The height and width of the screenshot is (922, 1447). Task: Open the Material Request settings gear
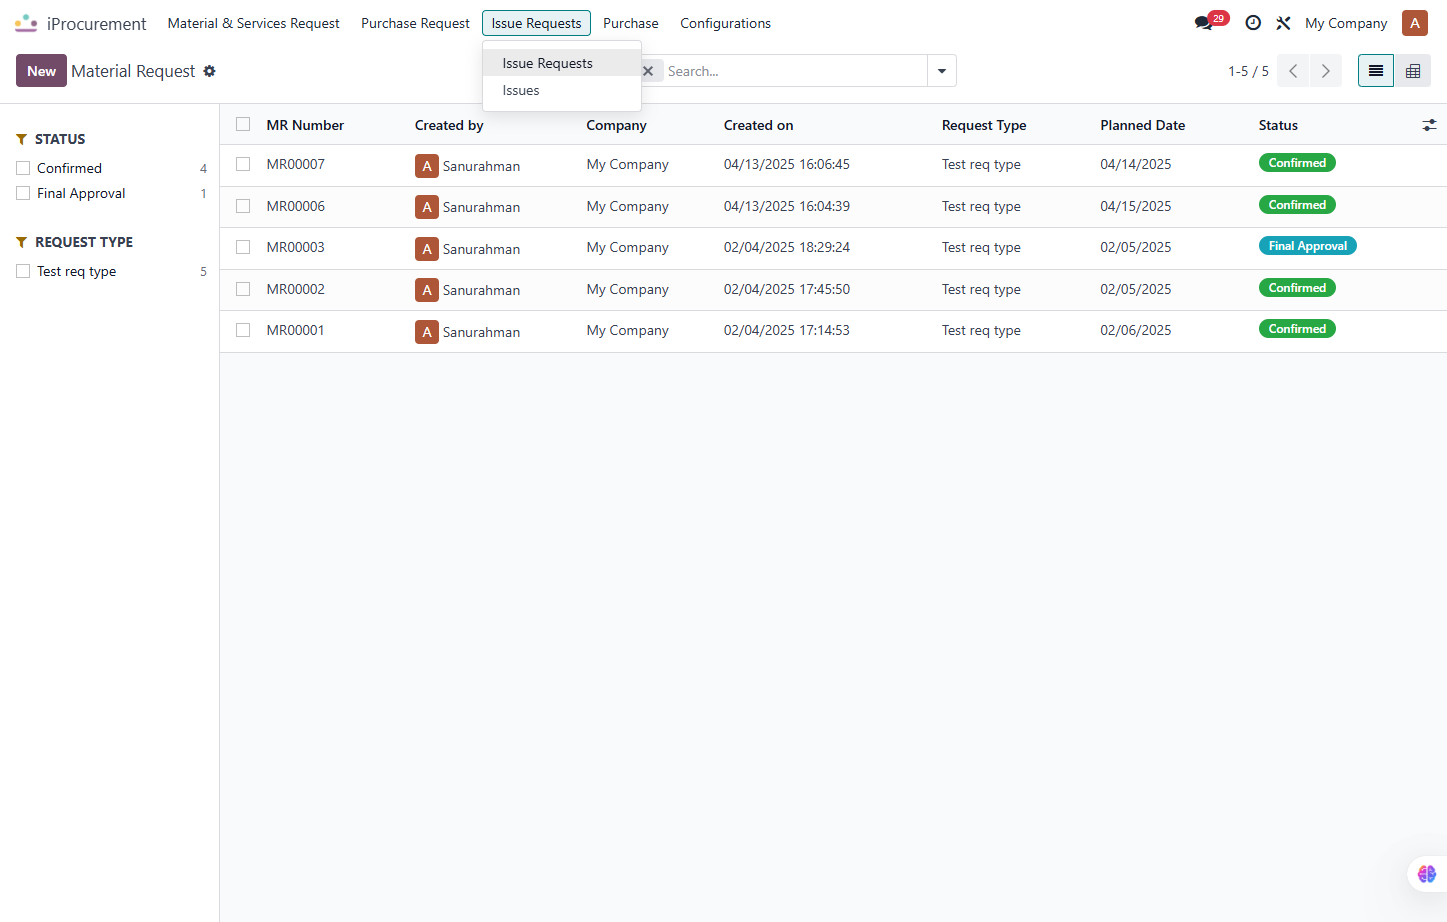click(209, 71)
